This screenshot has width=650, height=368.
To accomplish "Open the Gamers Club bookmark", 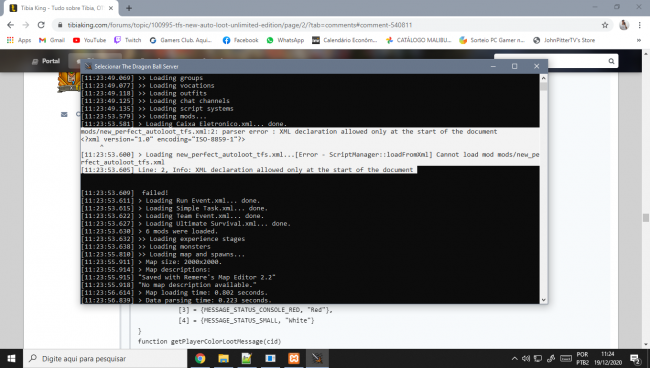I will pyautogui.click(x=180, y=40).
